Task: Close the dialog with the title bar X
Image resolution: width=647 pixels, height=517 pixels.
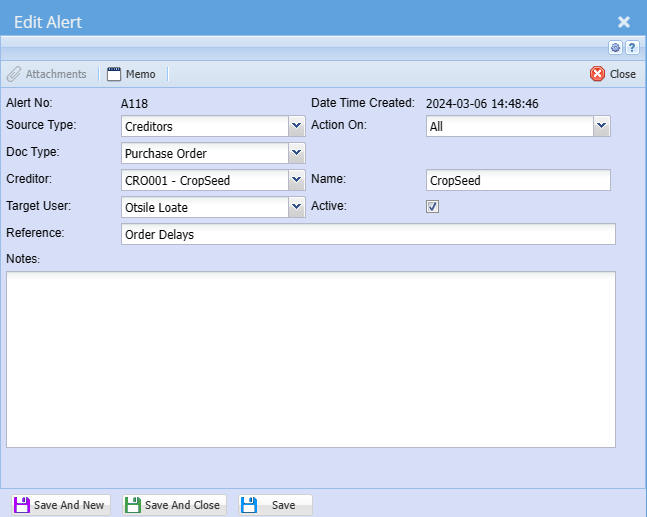Action: [624, 21]
